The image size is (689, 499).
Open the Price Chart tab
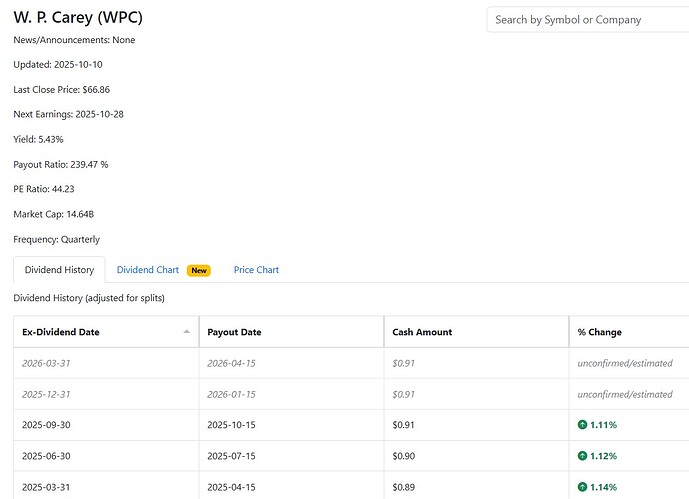256,270
